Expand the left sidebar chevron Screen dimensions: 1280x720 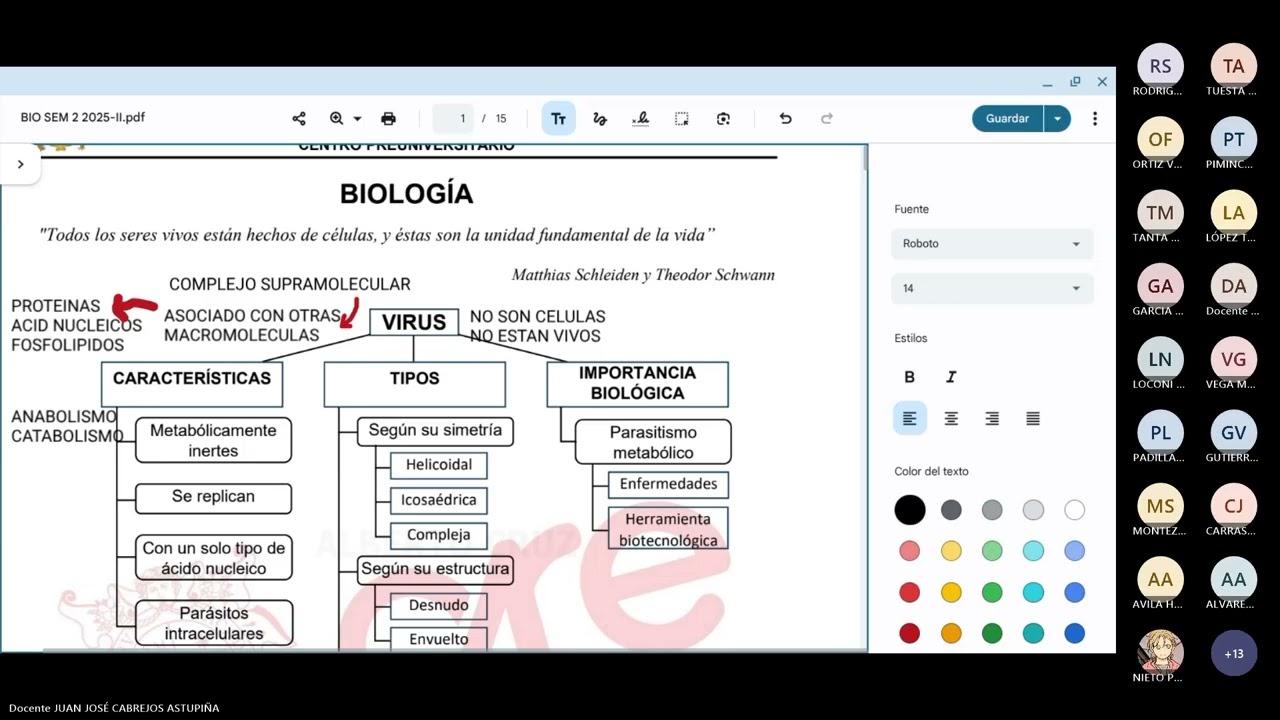click(20, 164)
